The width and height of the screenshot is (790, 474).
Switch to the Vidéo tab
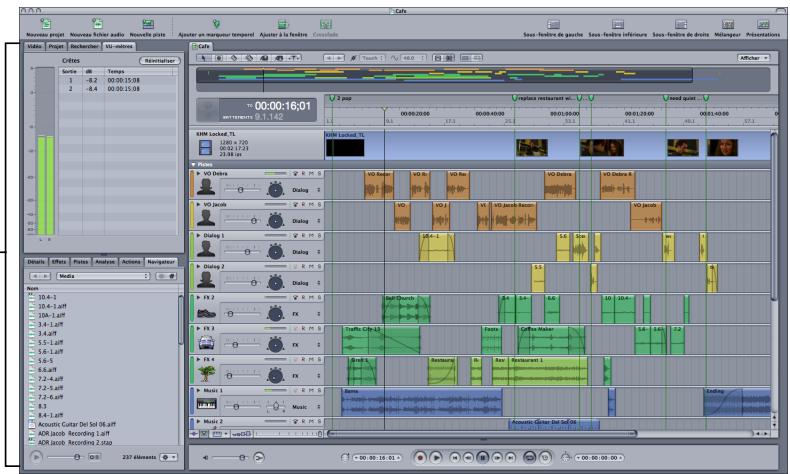[x=34, y=46]
